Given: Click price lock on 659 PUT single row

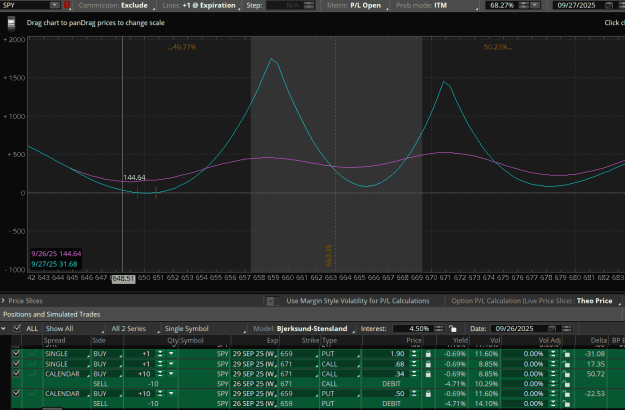Looking at the screenshot, I should (x=428, y=354).
